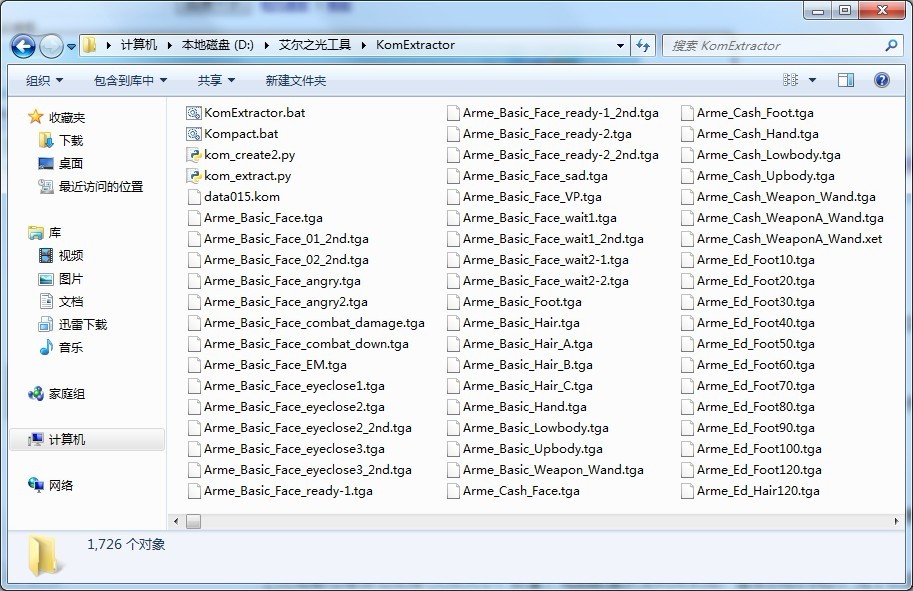Select 桌面 in the navigation pane

(x=70, y=164)
